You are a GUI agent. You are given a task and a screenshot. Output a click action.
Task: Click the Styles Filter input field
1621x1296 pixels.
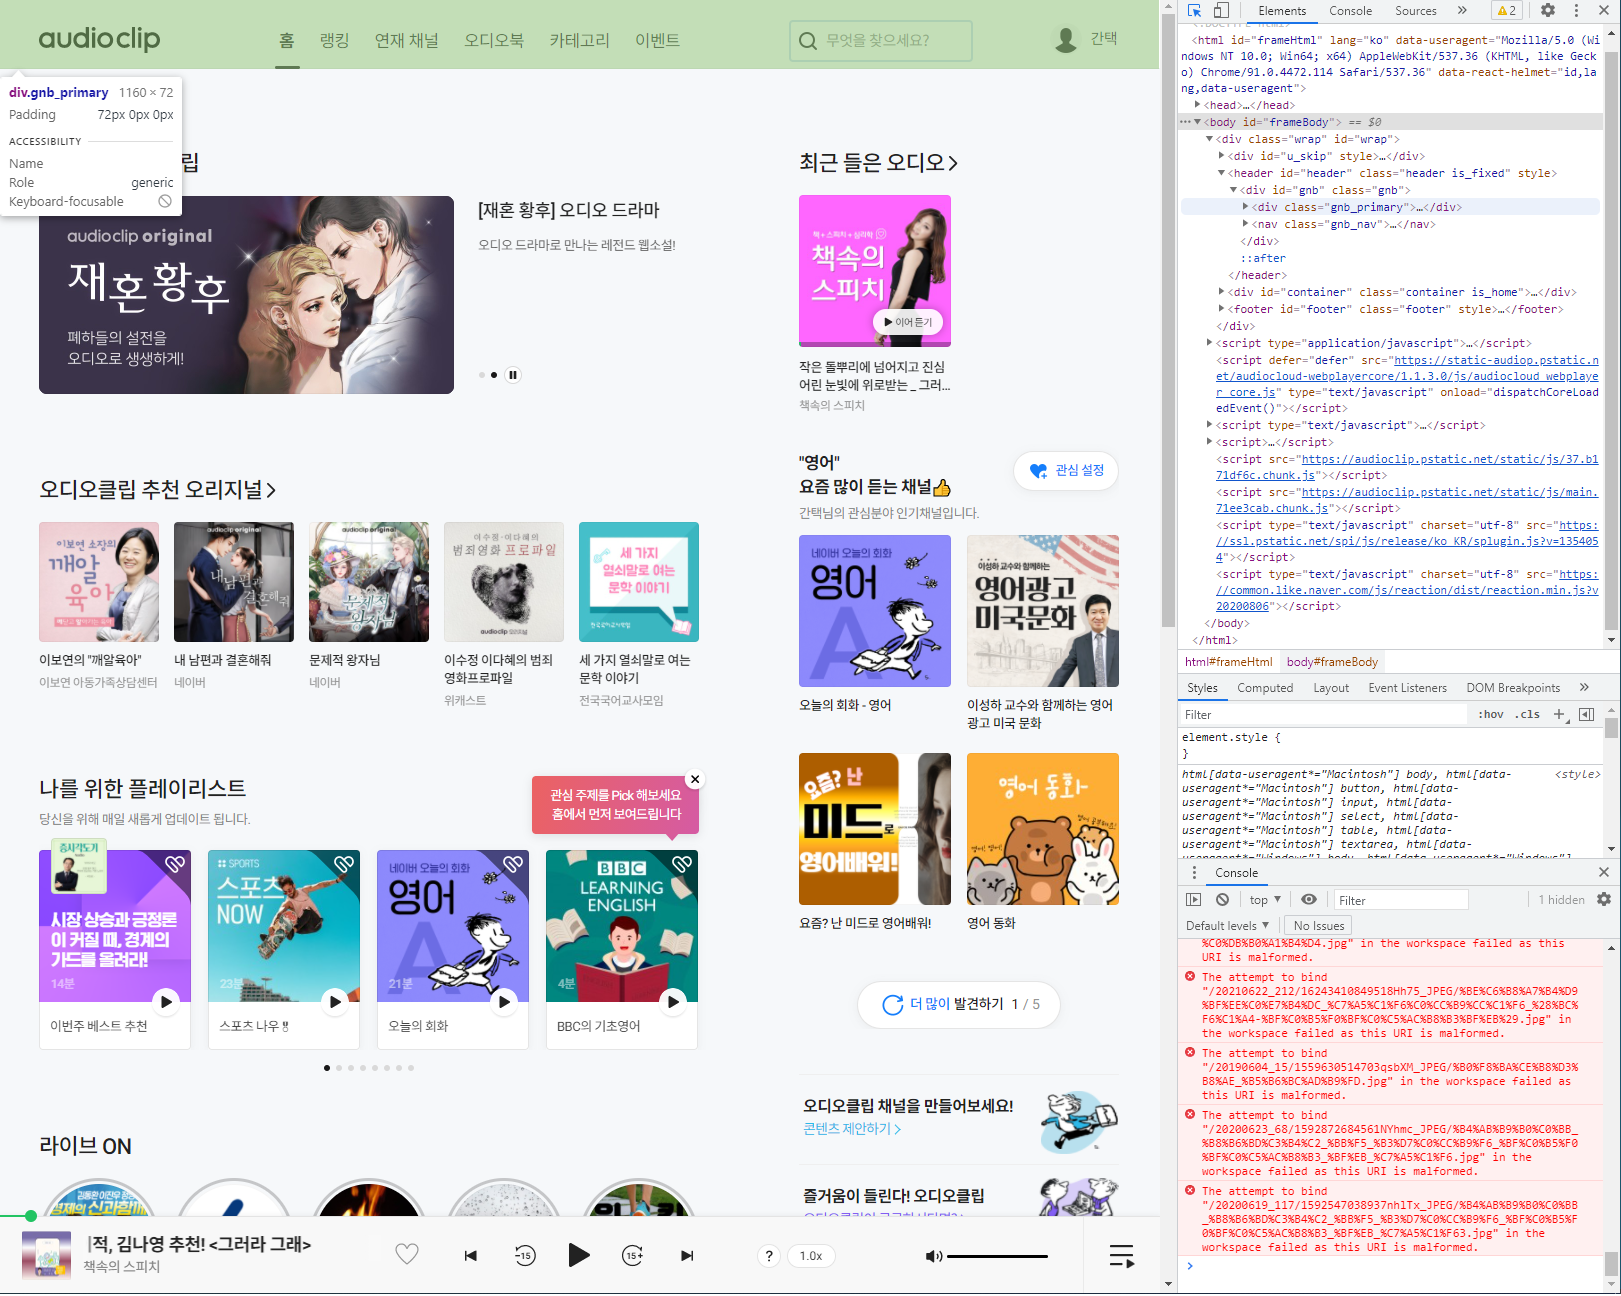click(1323, 714)
